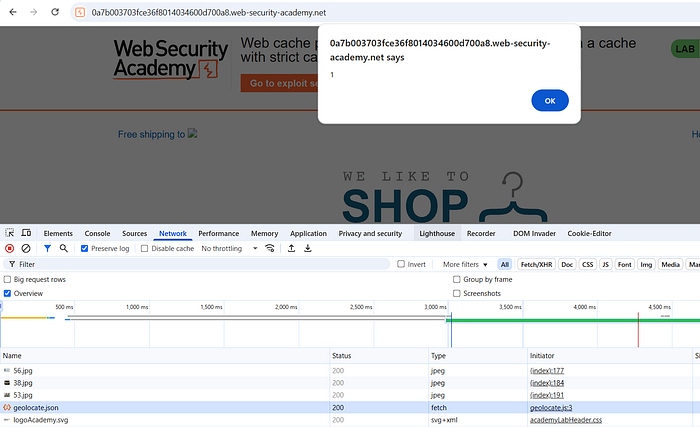Open the DOM Invader tab
The image size is (700, 427).
534,233
